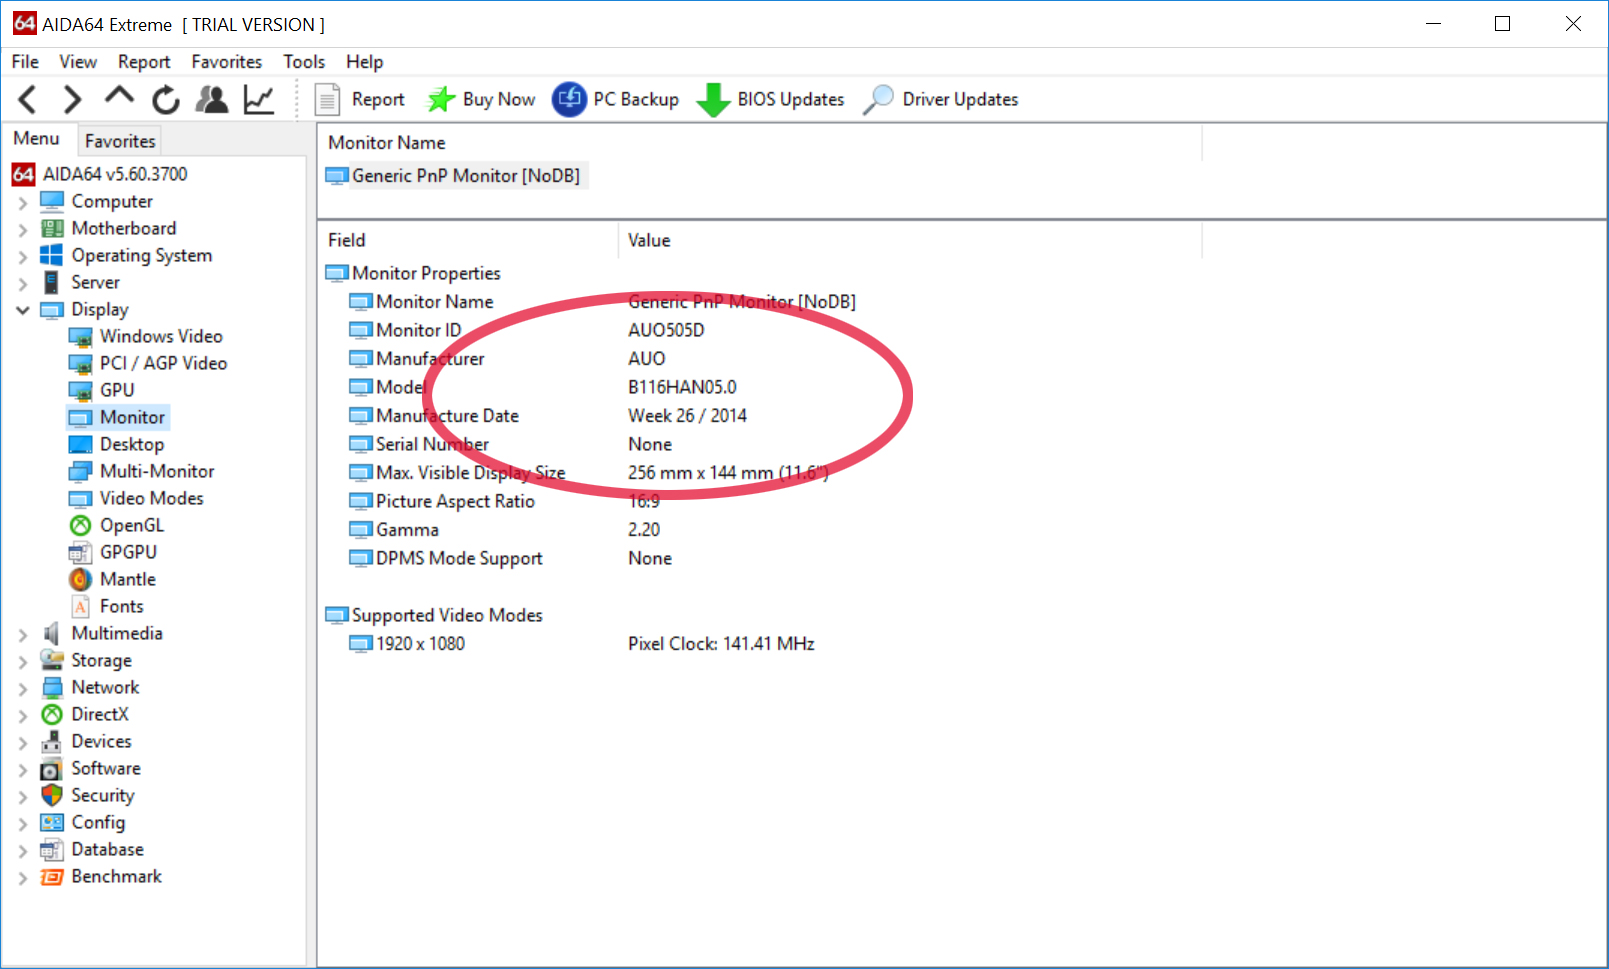Collapse the Display tree node

click(23, 310)
